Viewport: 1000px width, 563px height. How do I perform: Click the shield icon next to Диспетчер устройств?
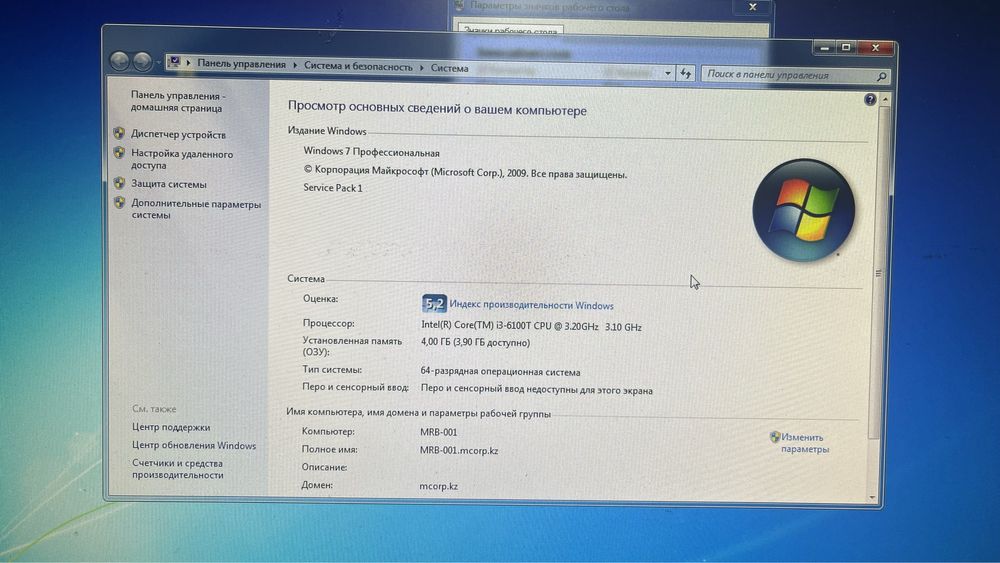coord(119,133)
